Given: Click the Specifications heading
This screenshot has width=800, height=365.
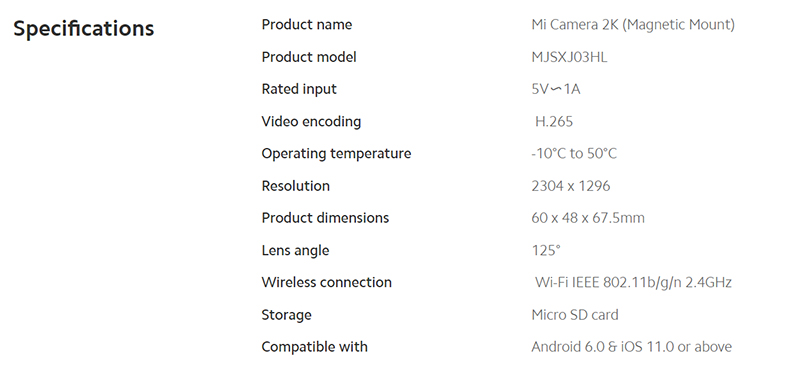Looking at the screenshot, I should coord(84,29).
